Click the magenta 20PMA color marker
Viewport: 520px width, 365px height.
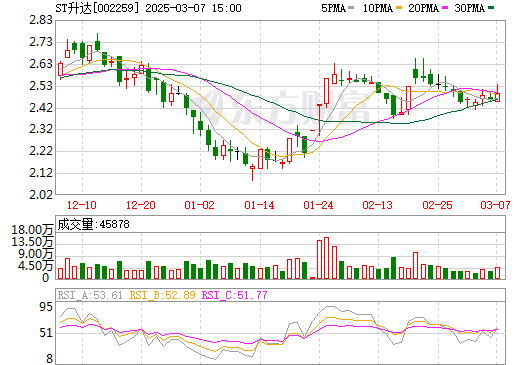coord(445,8)
